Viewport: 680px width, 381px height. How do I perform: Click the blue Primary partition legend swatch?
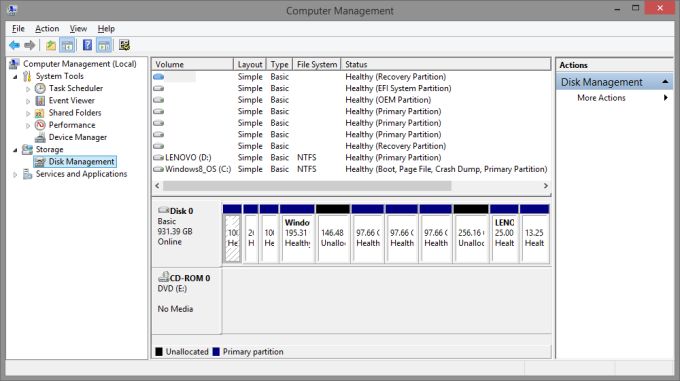click(x=216, y=352)
